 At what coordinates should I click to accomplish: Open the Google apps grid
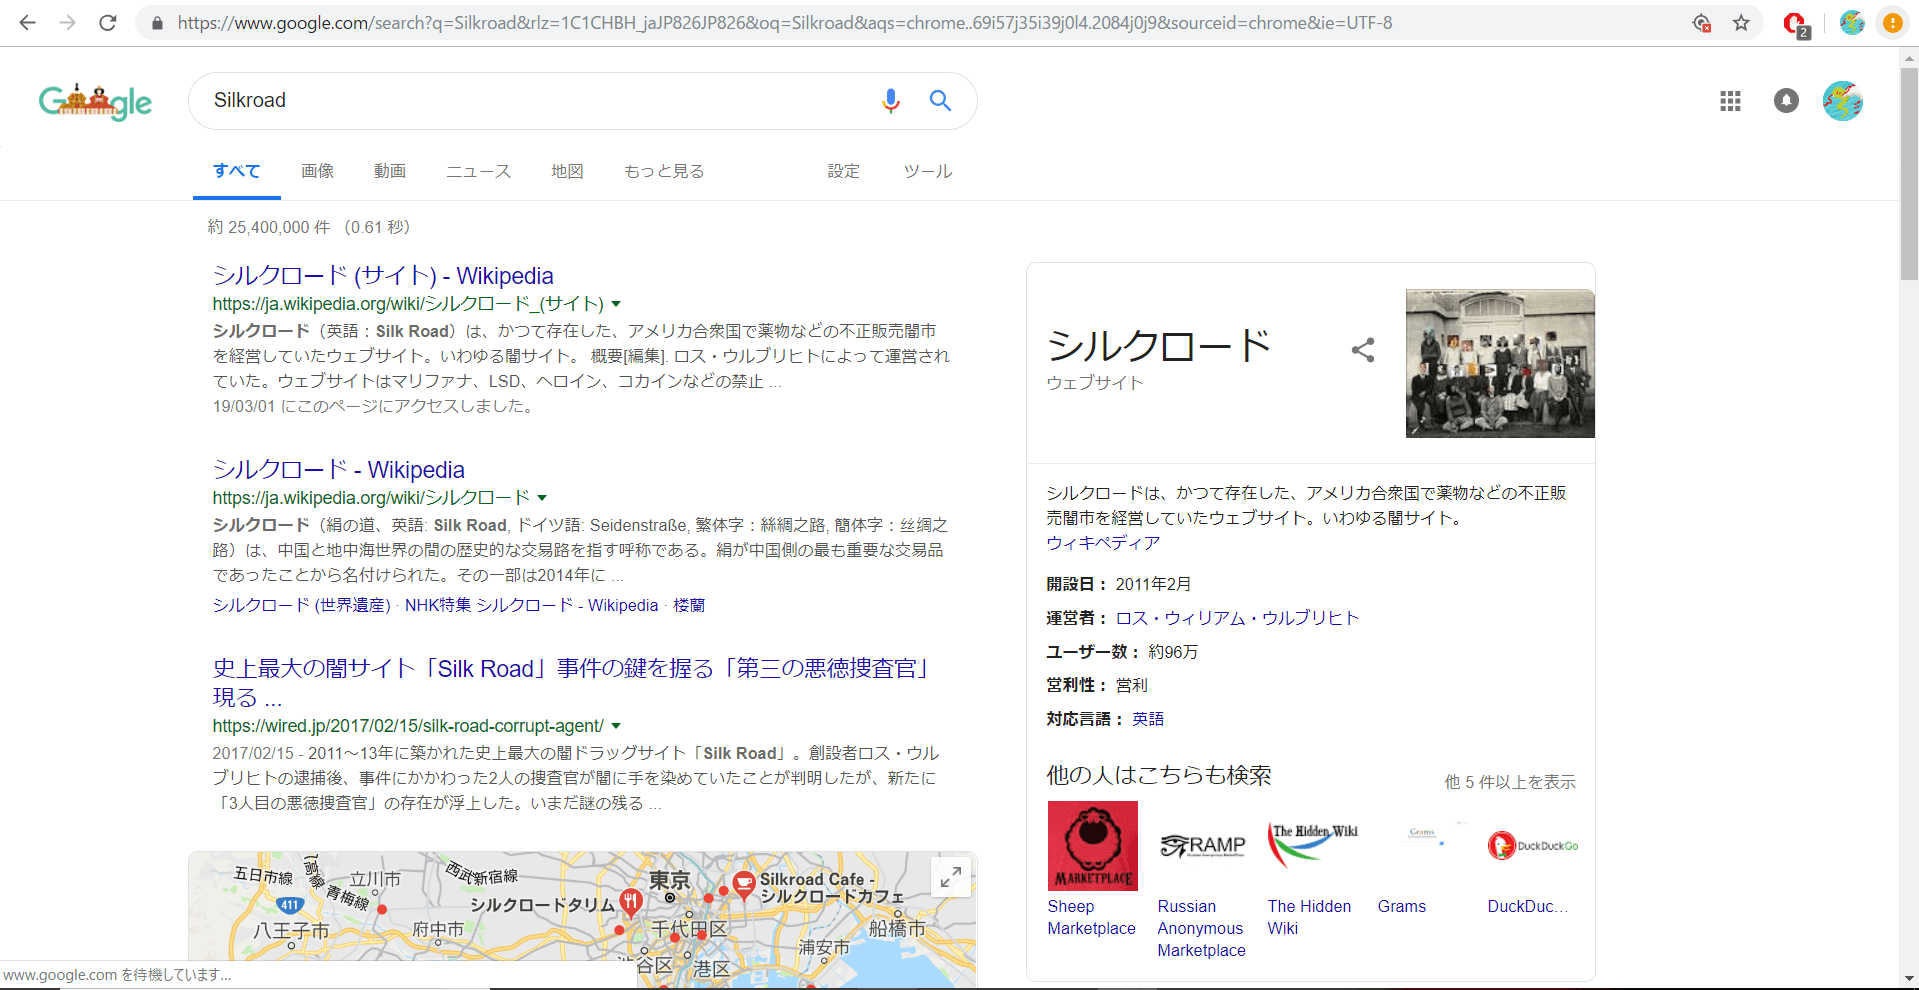[1730, 101]
